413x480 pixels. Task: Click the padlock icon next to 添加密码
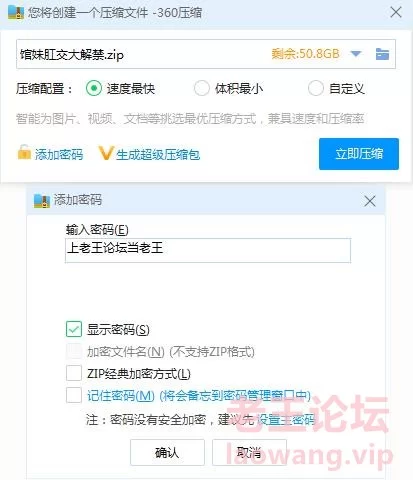[x=24, y=153]
